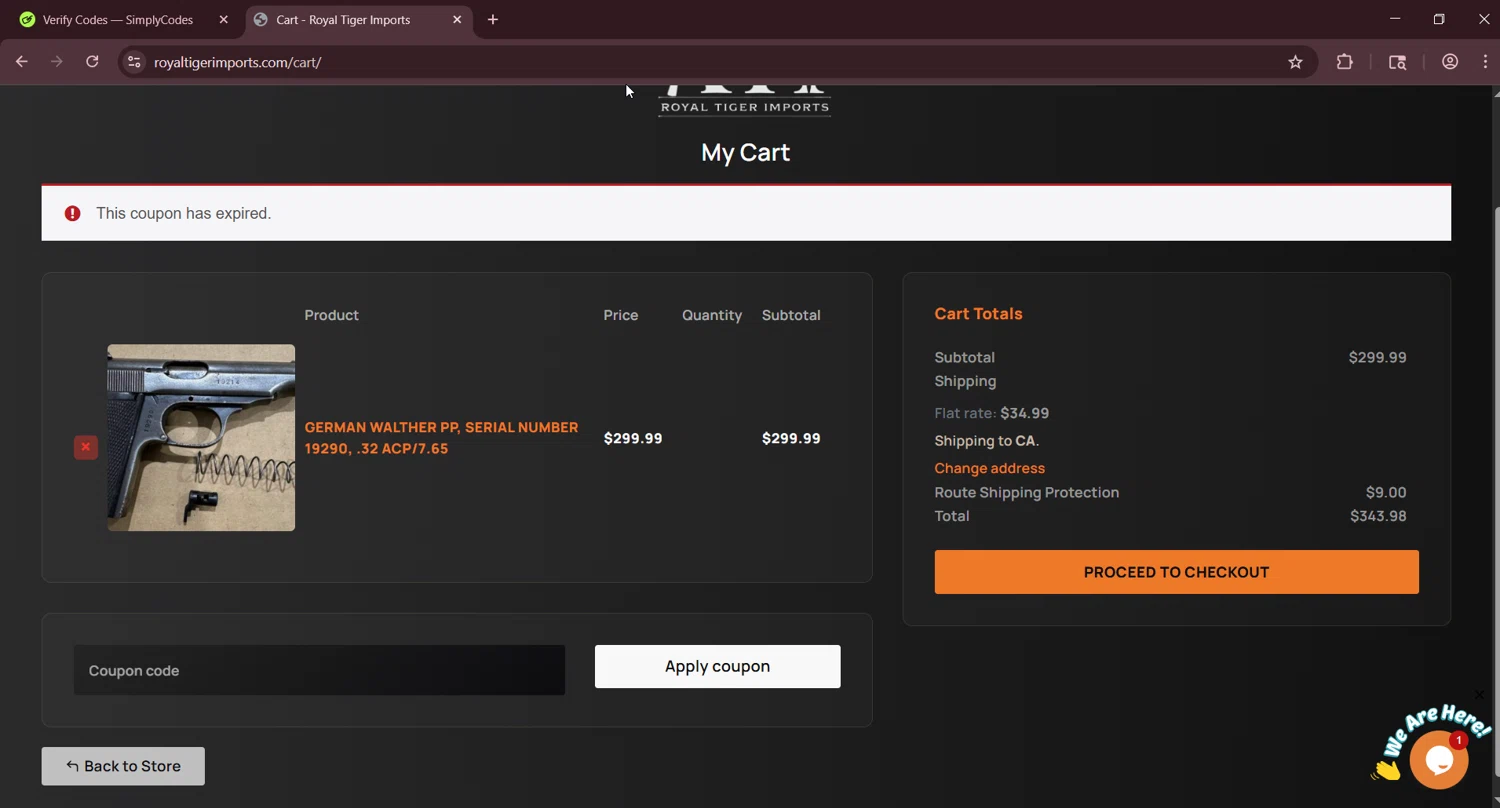Dismiss the We Are Here chat popup

[1479, 694]
